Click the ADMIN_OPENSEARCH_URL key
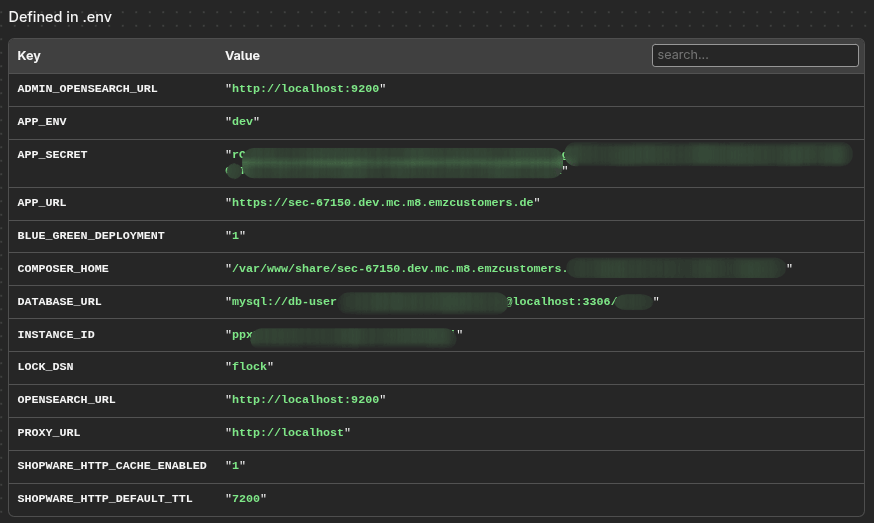The height and width of the screenshot is (523, 874). click(88, 89)
